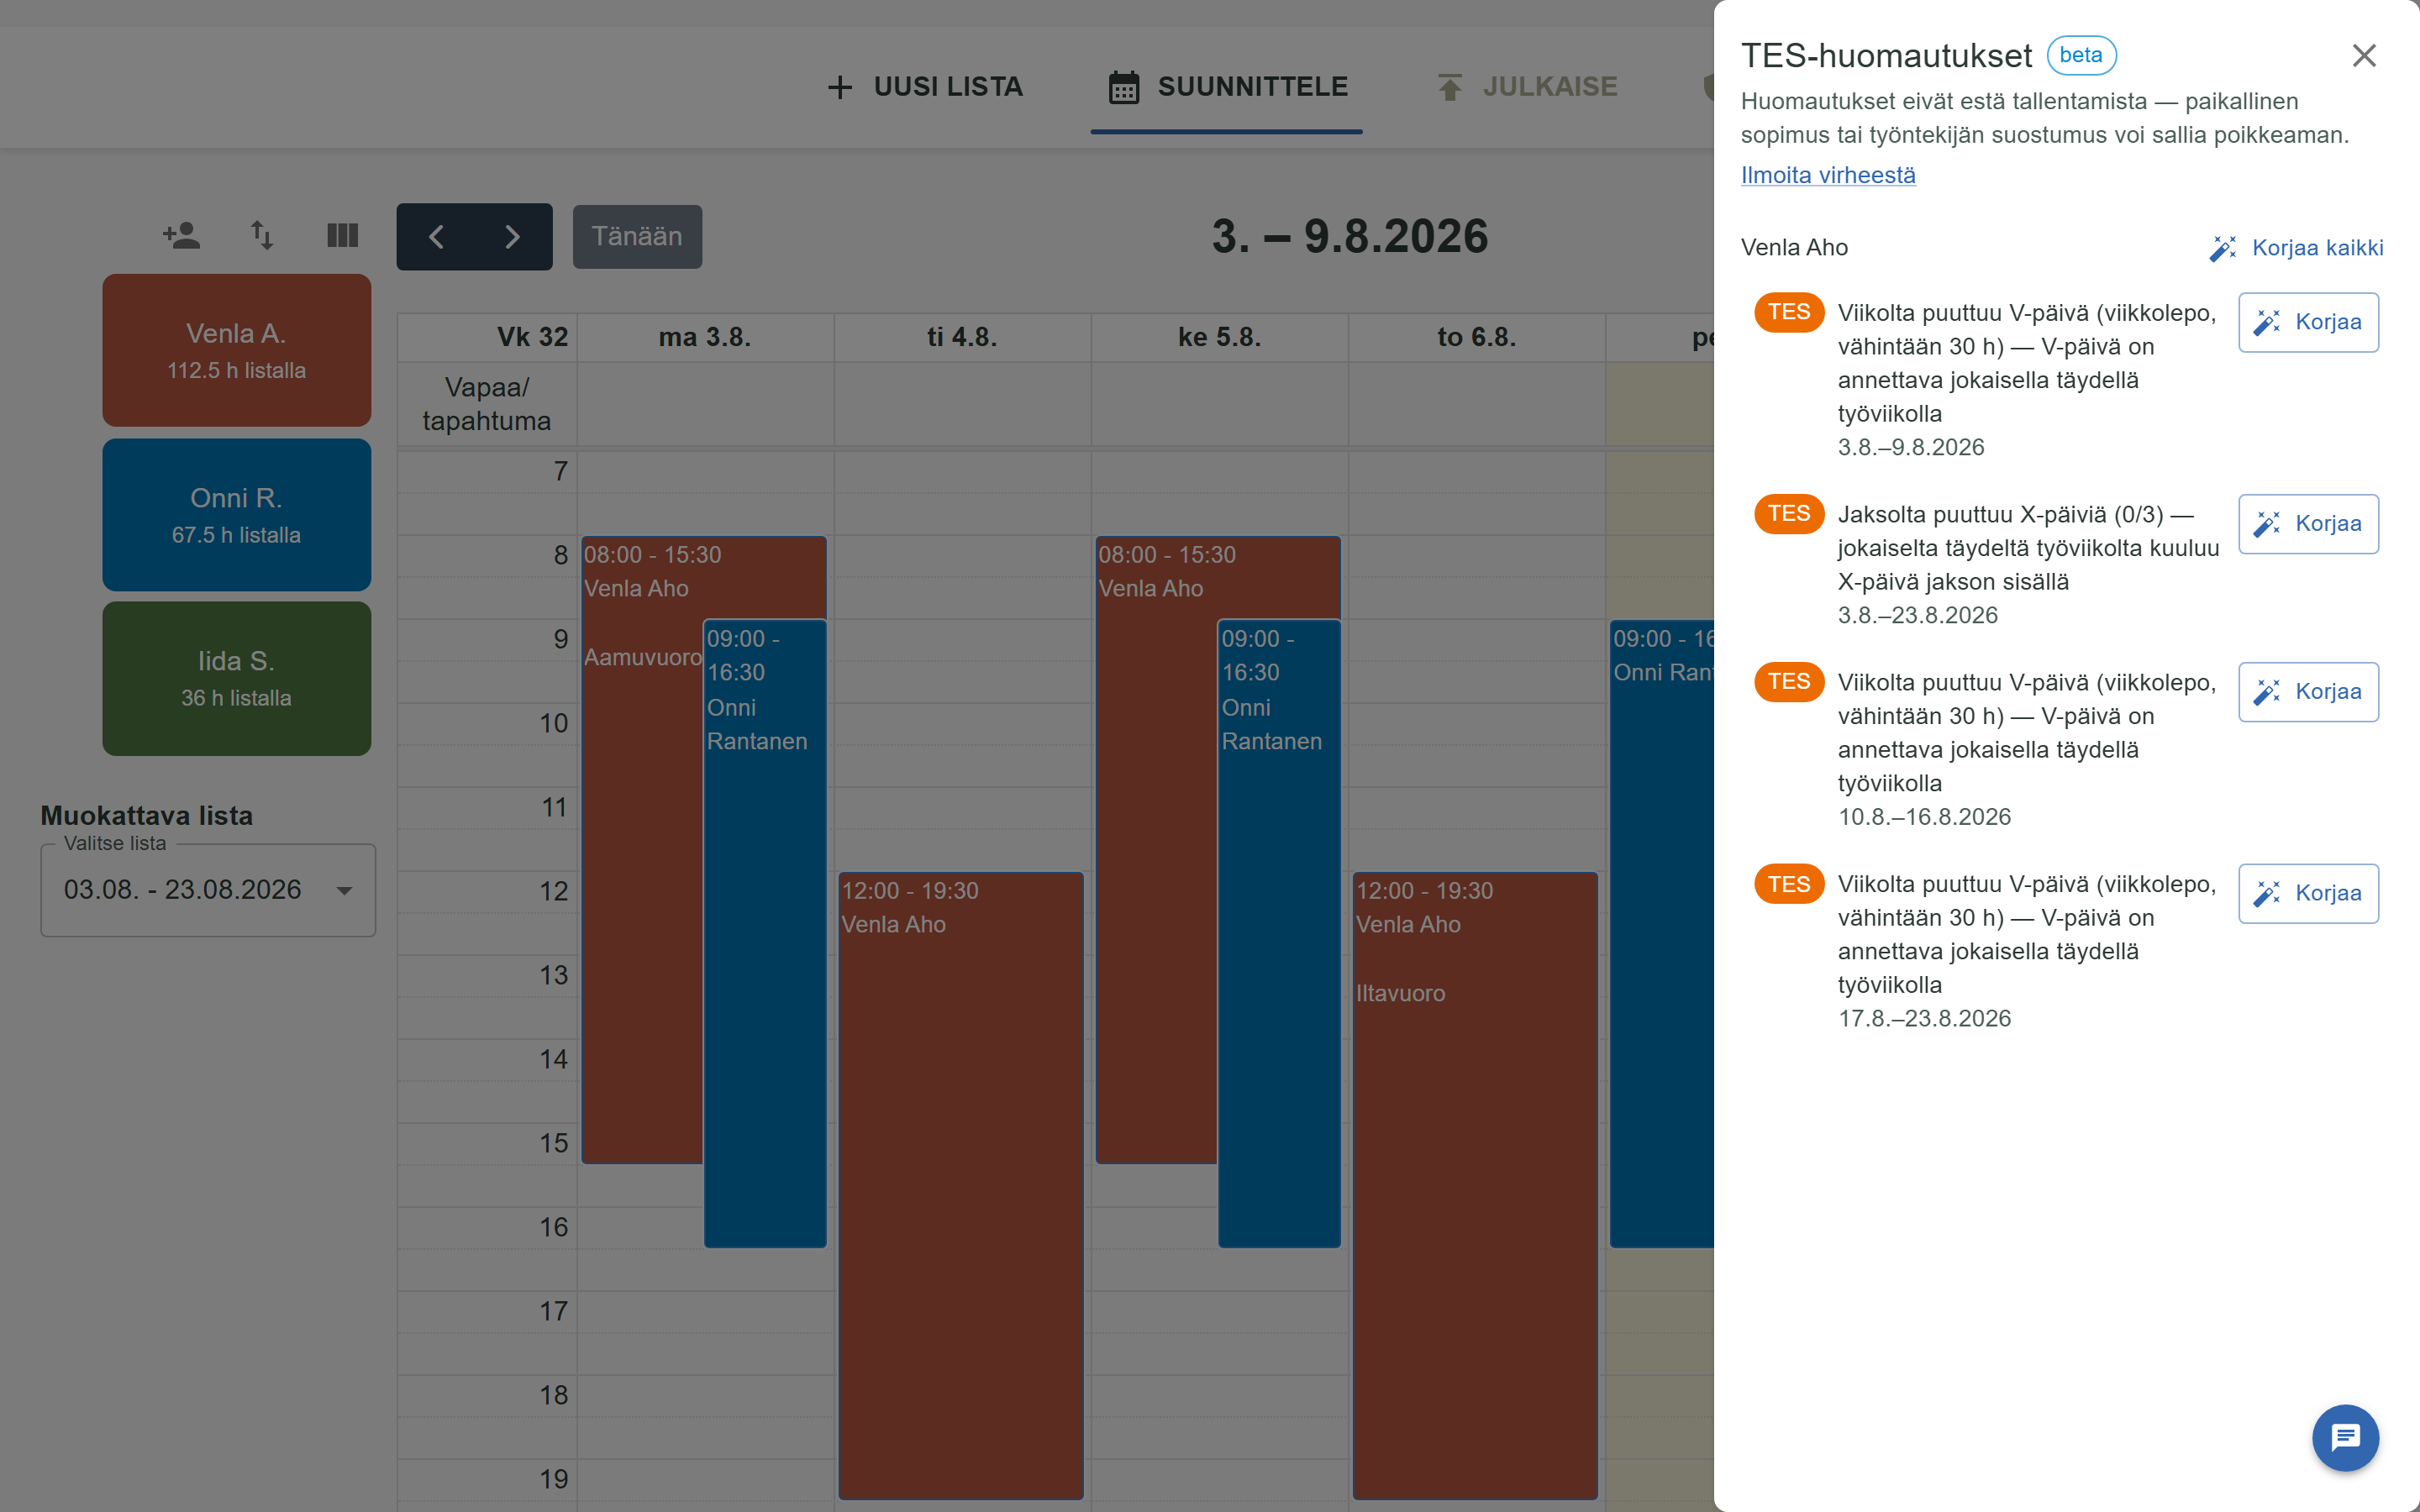
Task: Click the Tänään button
Action: point(637,237)
